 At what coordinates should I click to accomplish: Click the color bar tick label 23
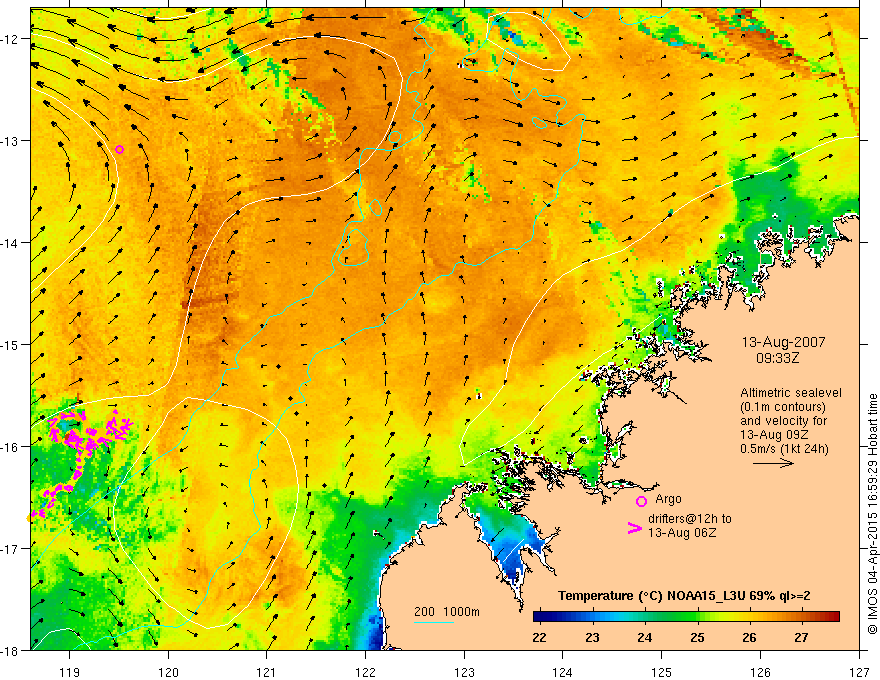(x=592, y=637)
